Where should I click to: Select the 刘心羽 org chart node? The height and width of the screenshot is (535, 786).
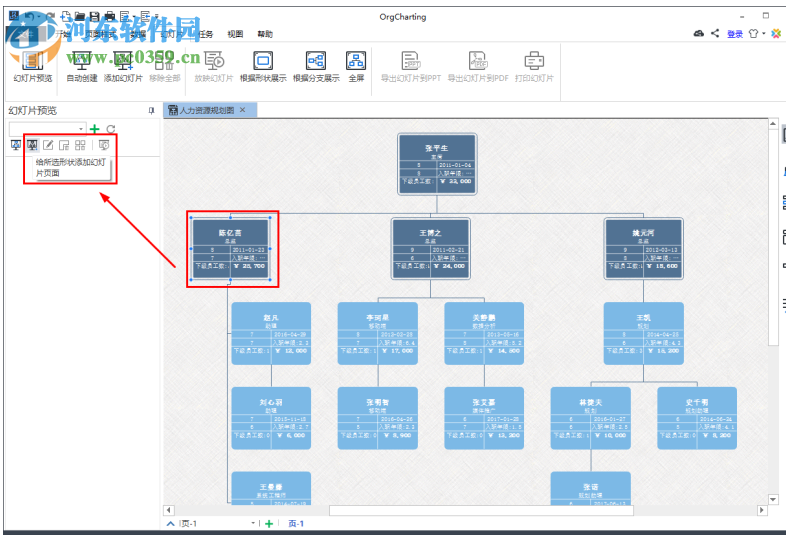click(x=271, y=418)
